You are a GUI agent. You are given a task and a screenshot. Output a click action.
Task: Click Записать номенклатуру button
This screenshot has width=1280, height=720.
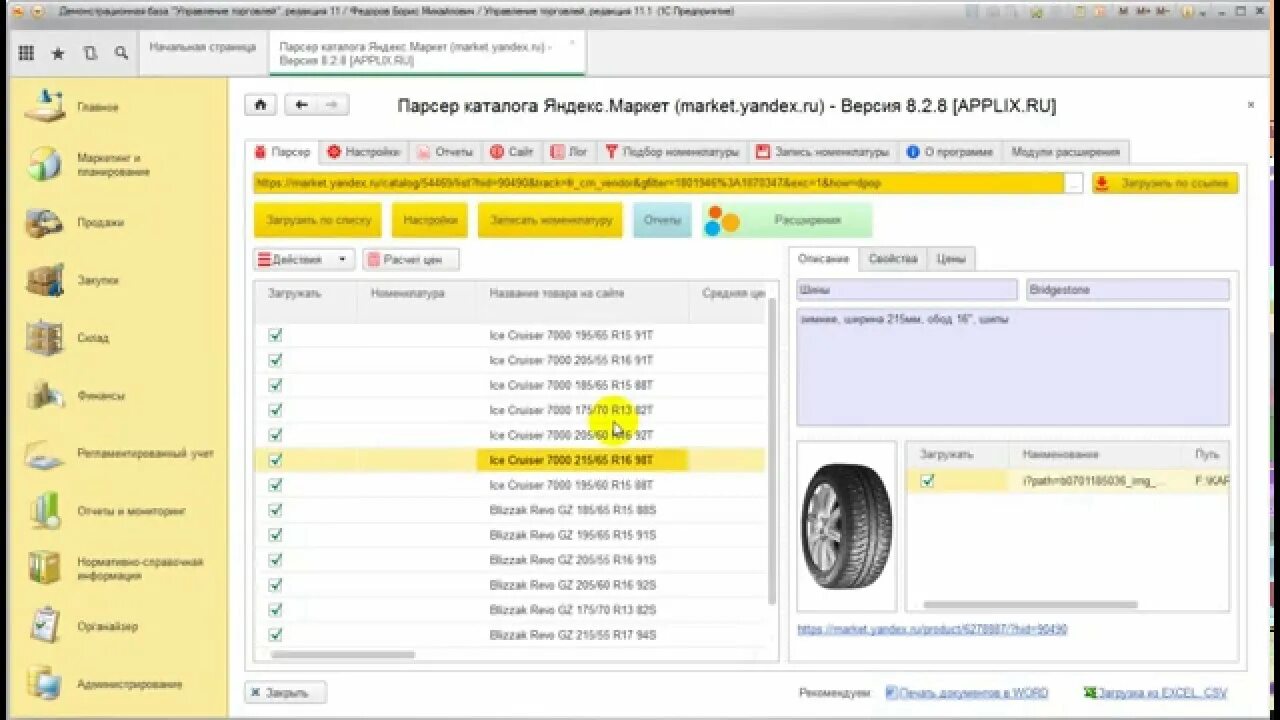tap(550, 220)
